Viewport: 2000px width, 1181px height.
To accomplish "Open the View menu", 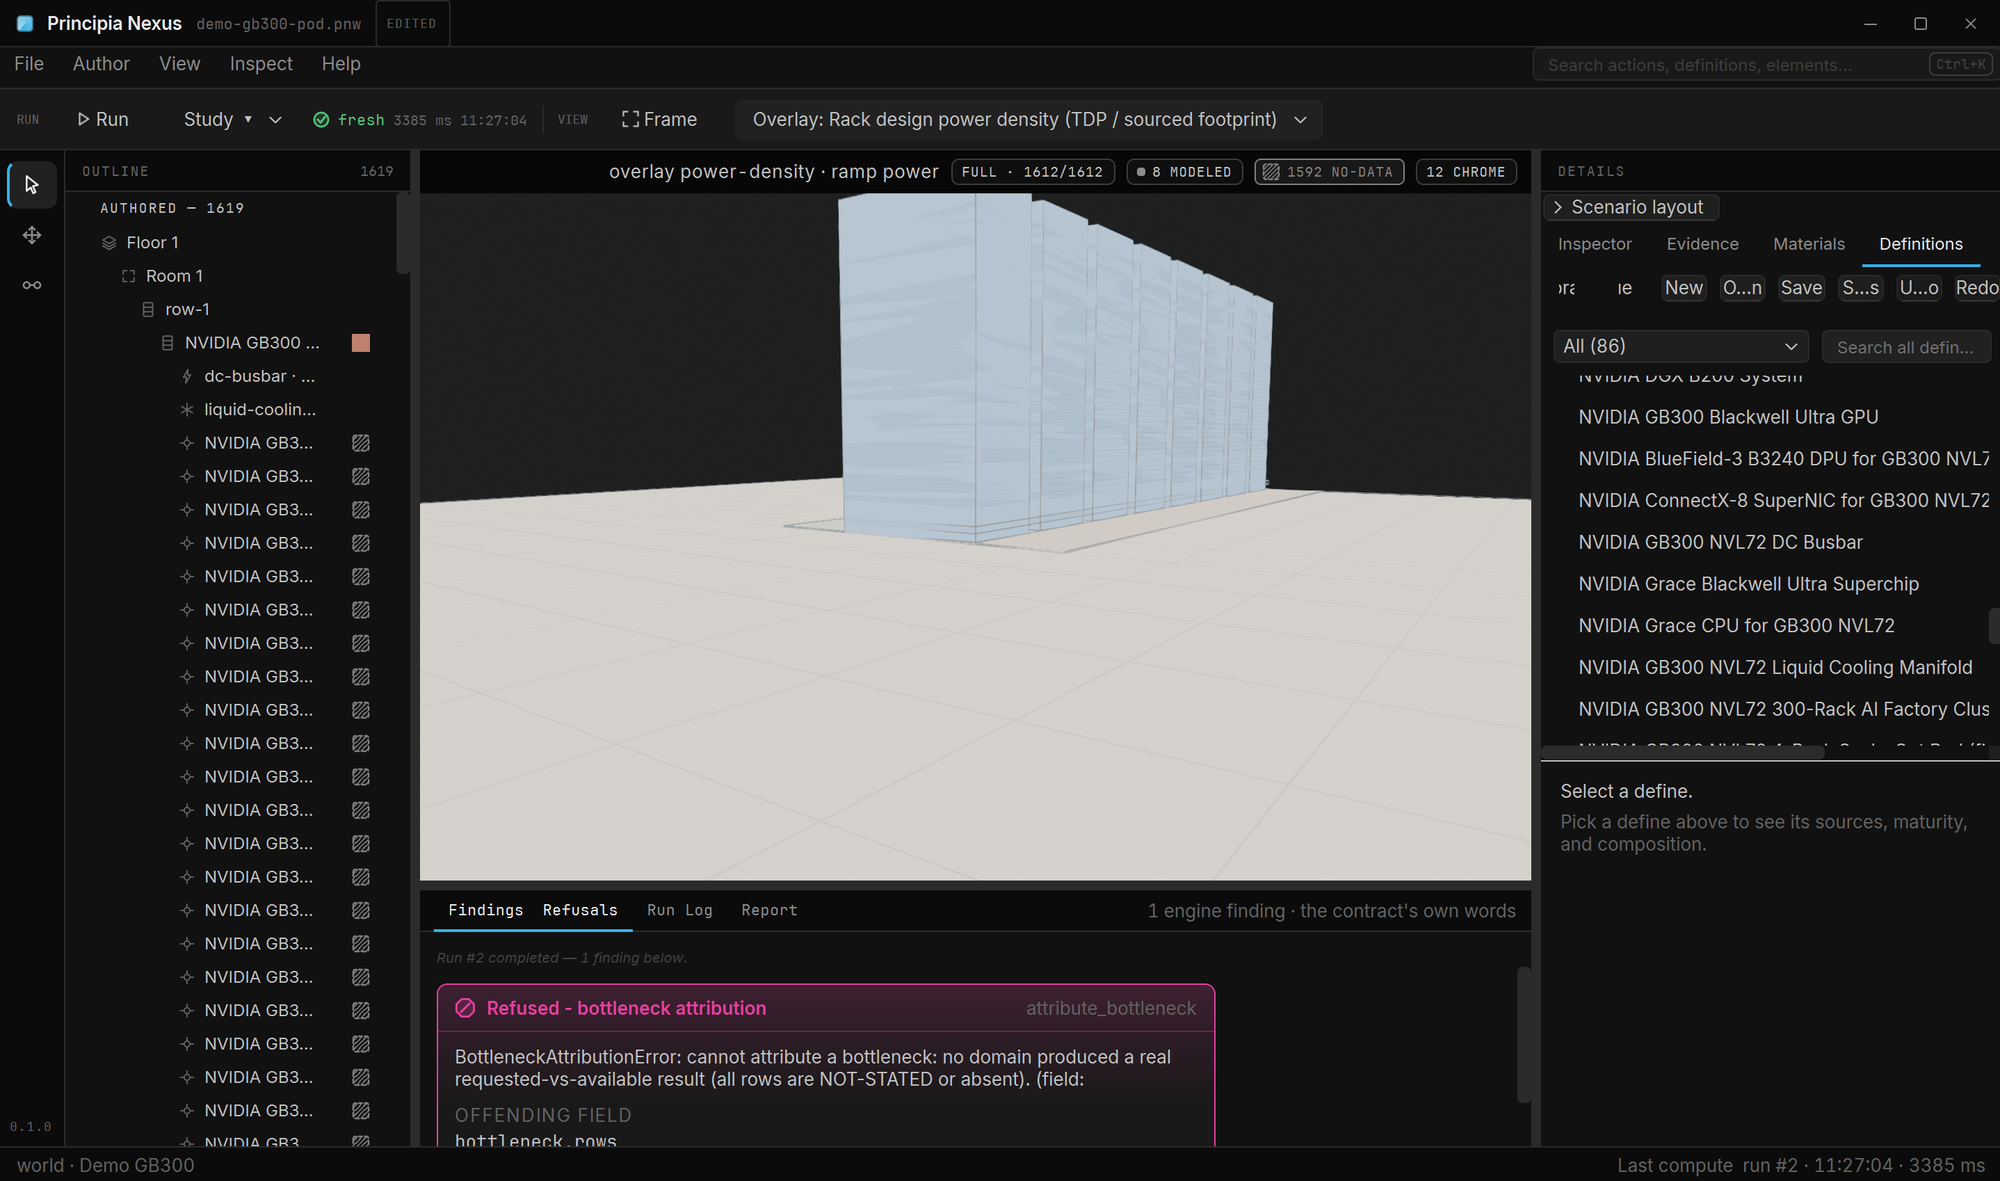I will [180, 64].
